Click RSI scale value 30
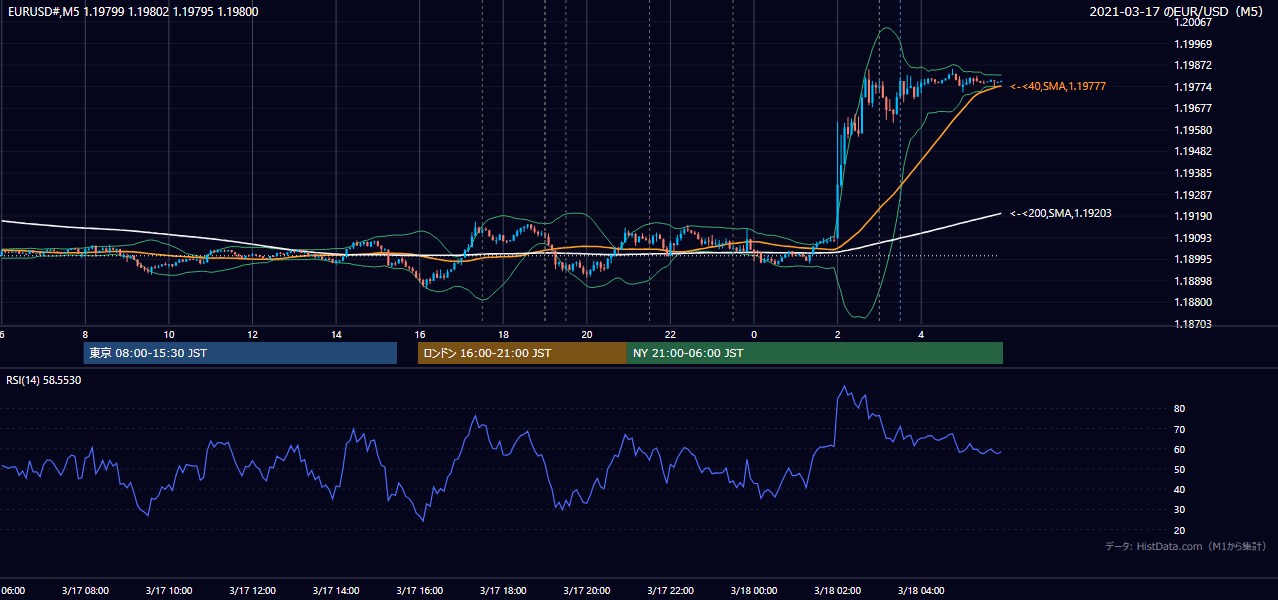This screenshot has width=1278, height=600. pyautogui.click(x=1180, y=509)
